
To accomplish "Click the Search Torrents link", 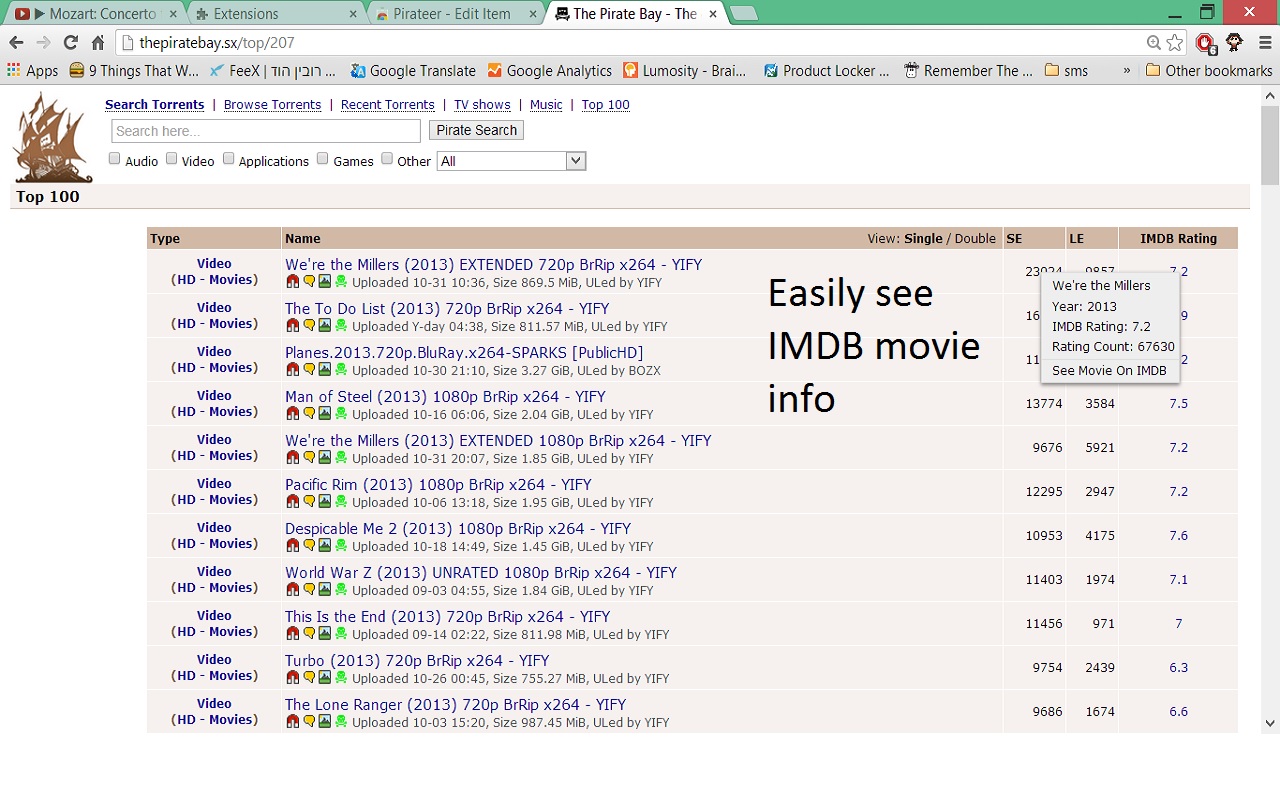I will click(x=155, y=105).
